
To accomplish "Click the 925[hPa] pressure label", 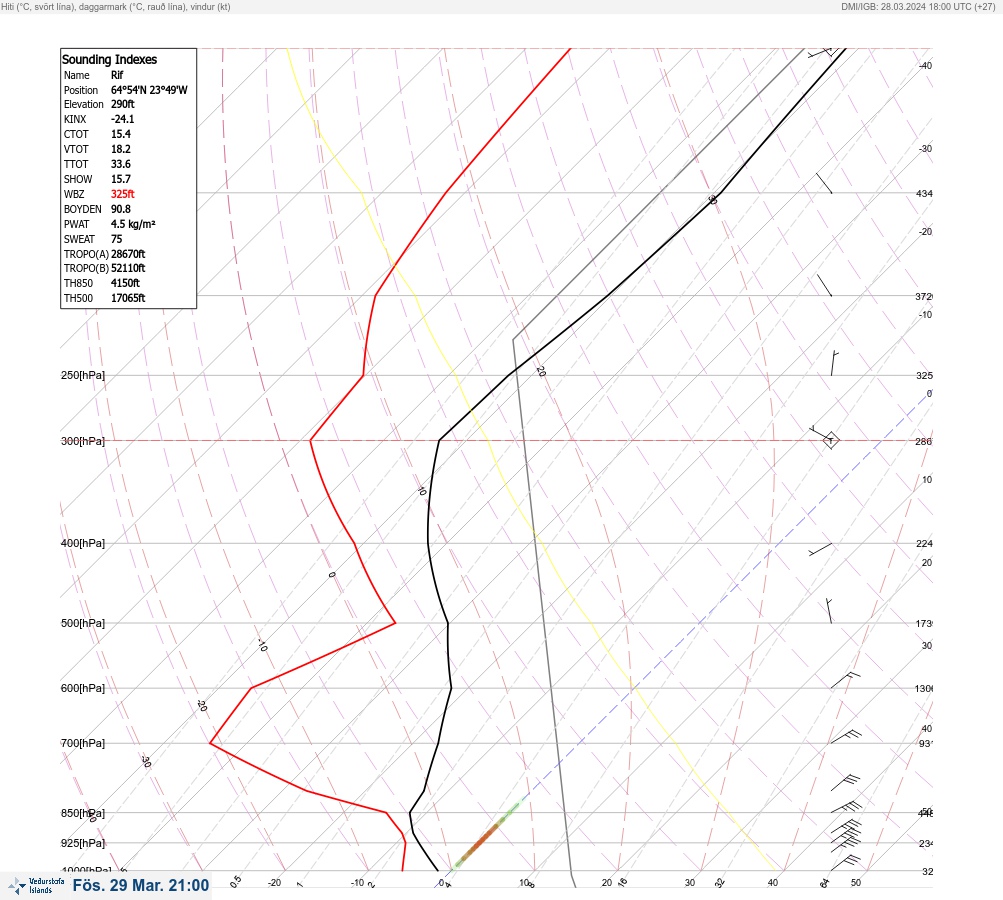I will click(x=83, y=843).
